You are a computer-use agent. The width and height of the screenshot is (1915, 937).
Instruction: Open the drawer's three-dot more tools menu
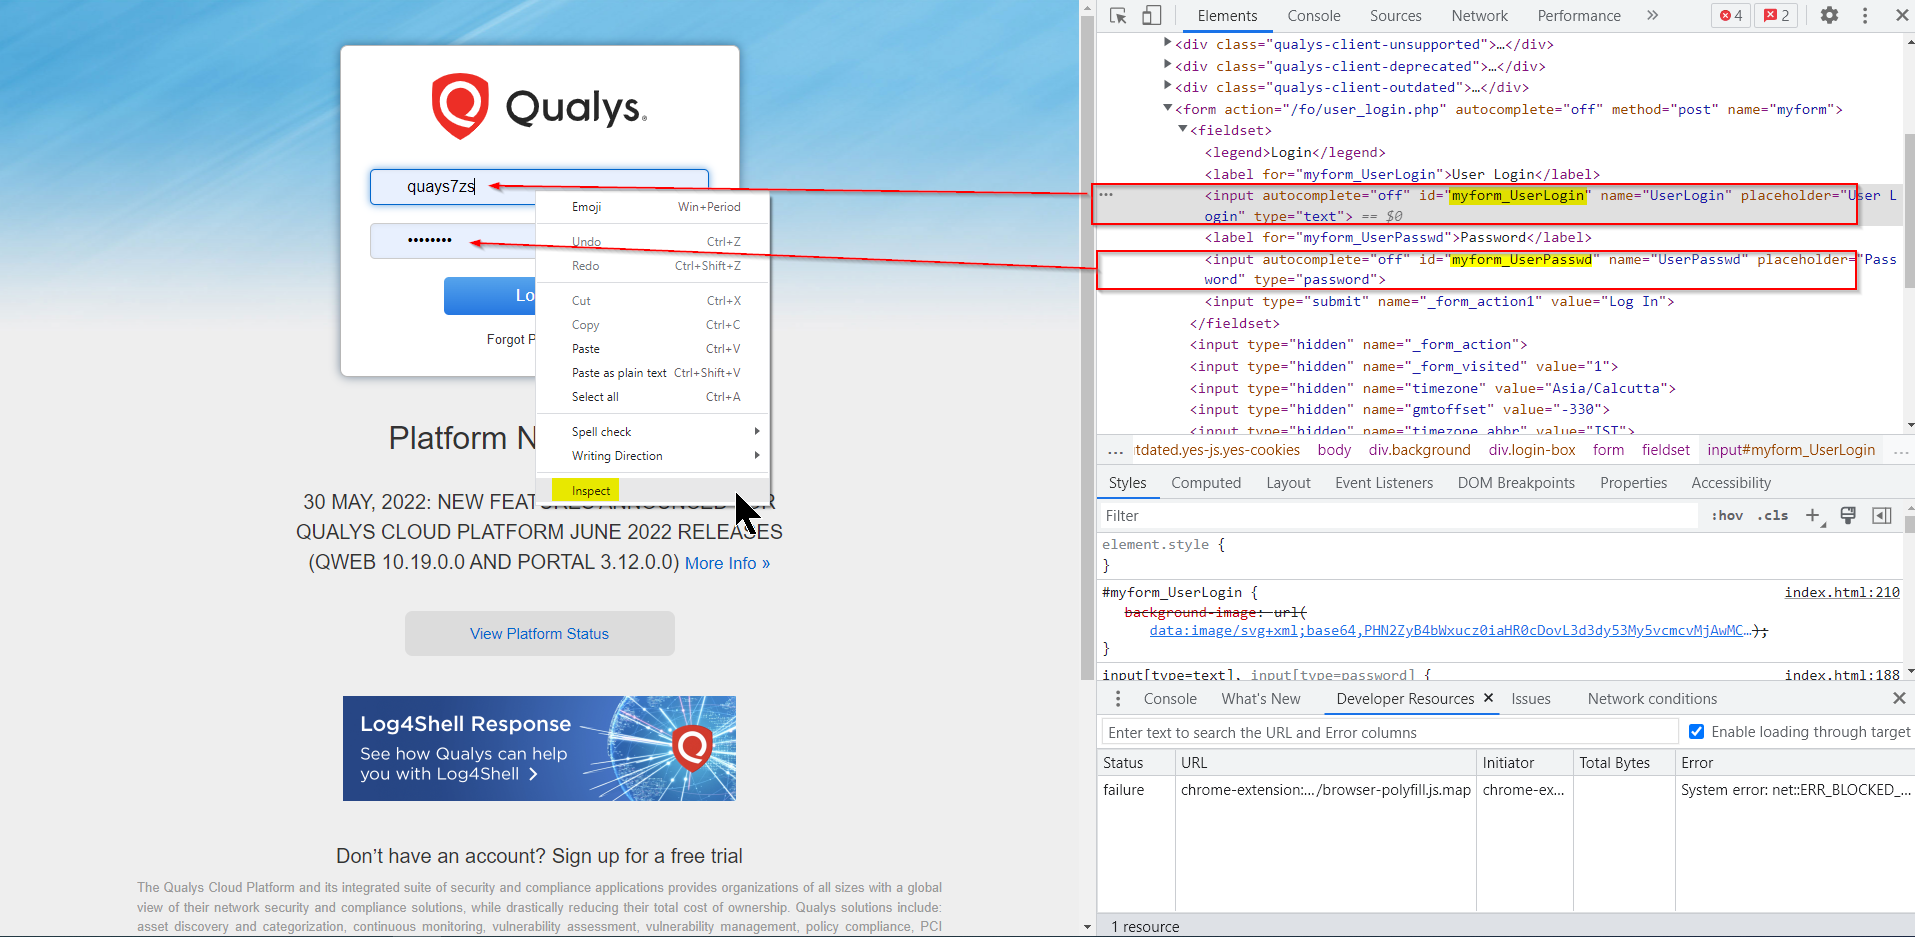(1118, 699)
